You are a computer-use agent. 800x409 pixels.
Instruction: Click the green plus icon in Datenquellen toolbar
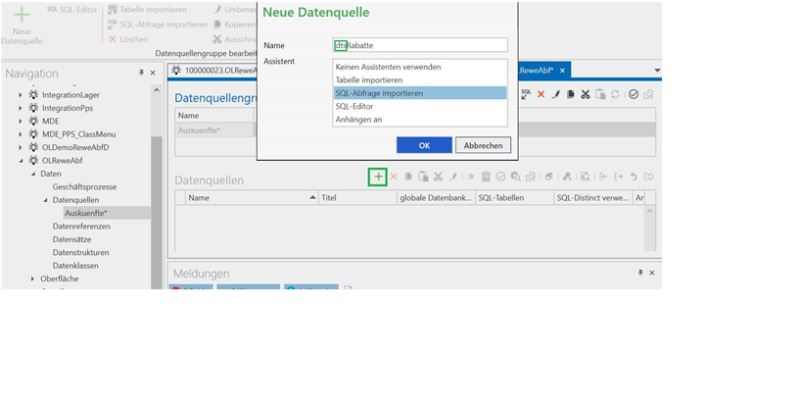[x=378, y=177]
